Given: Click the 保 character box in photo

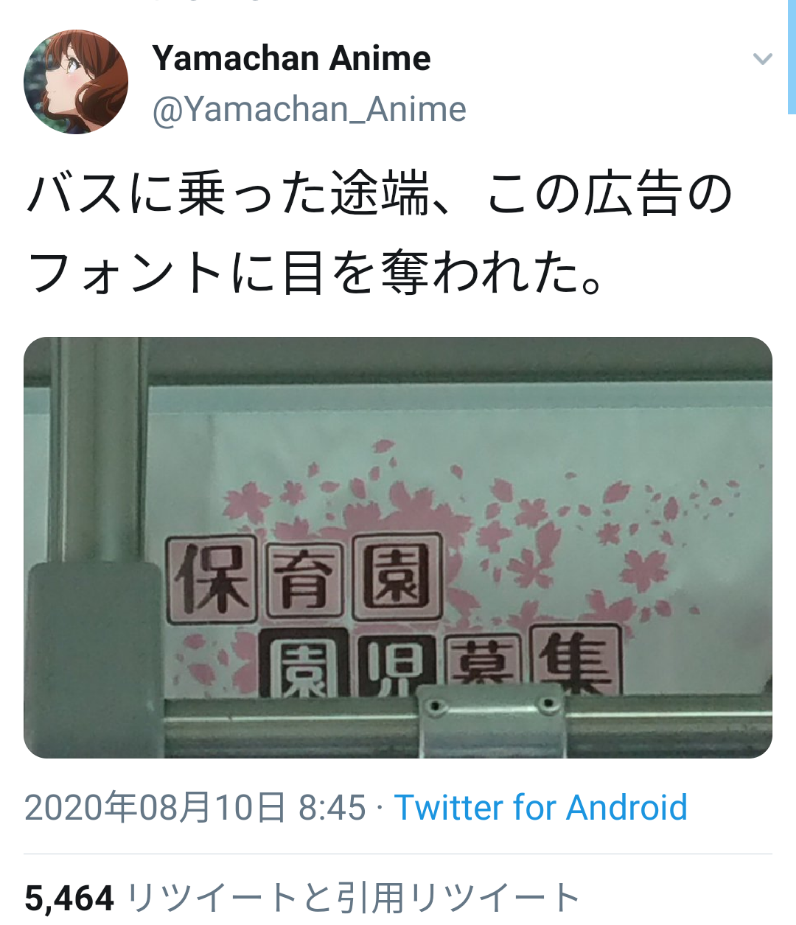Looking at the screenshot, I should (212, 579).
